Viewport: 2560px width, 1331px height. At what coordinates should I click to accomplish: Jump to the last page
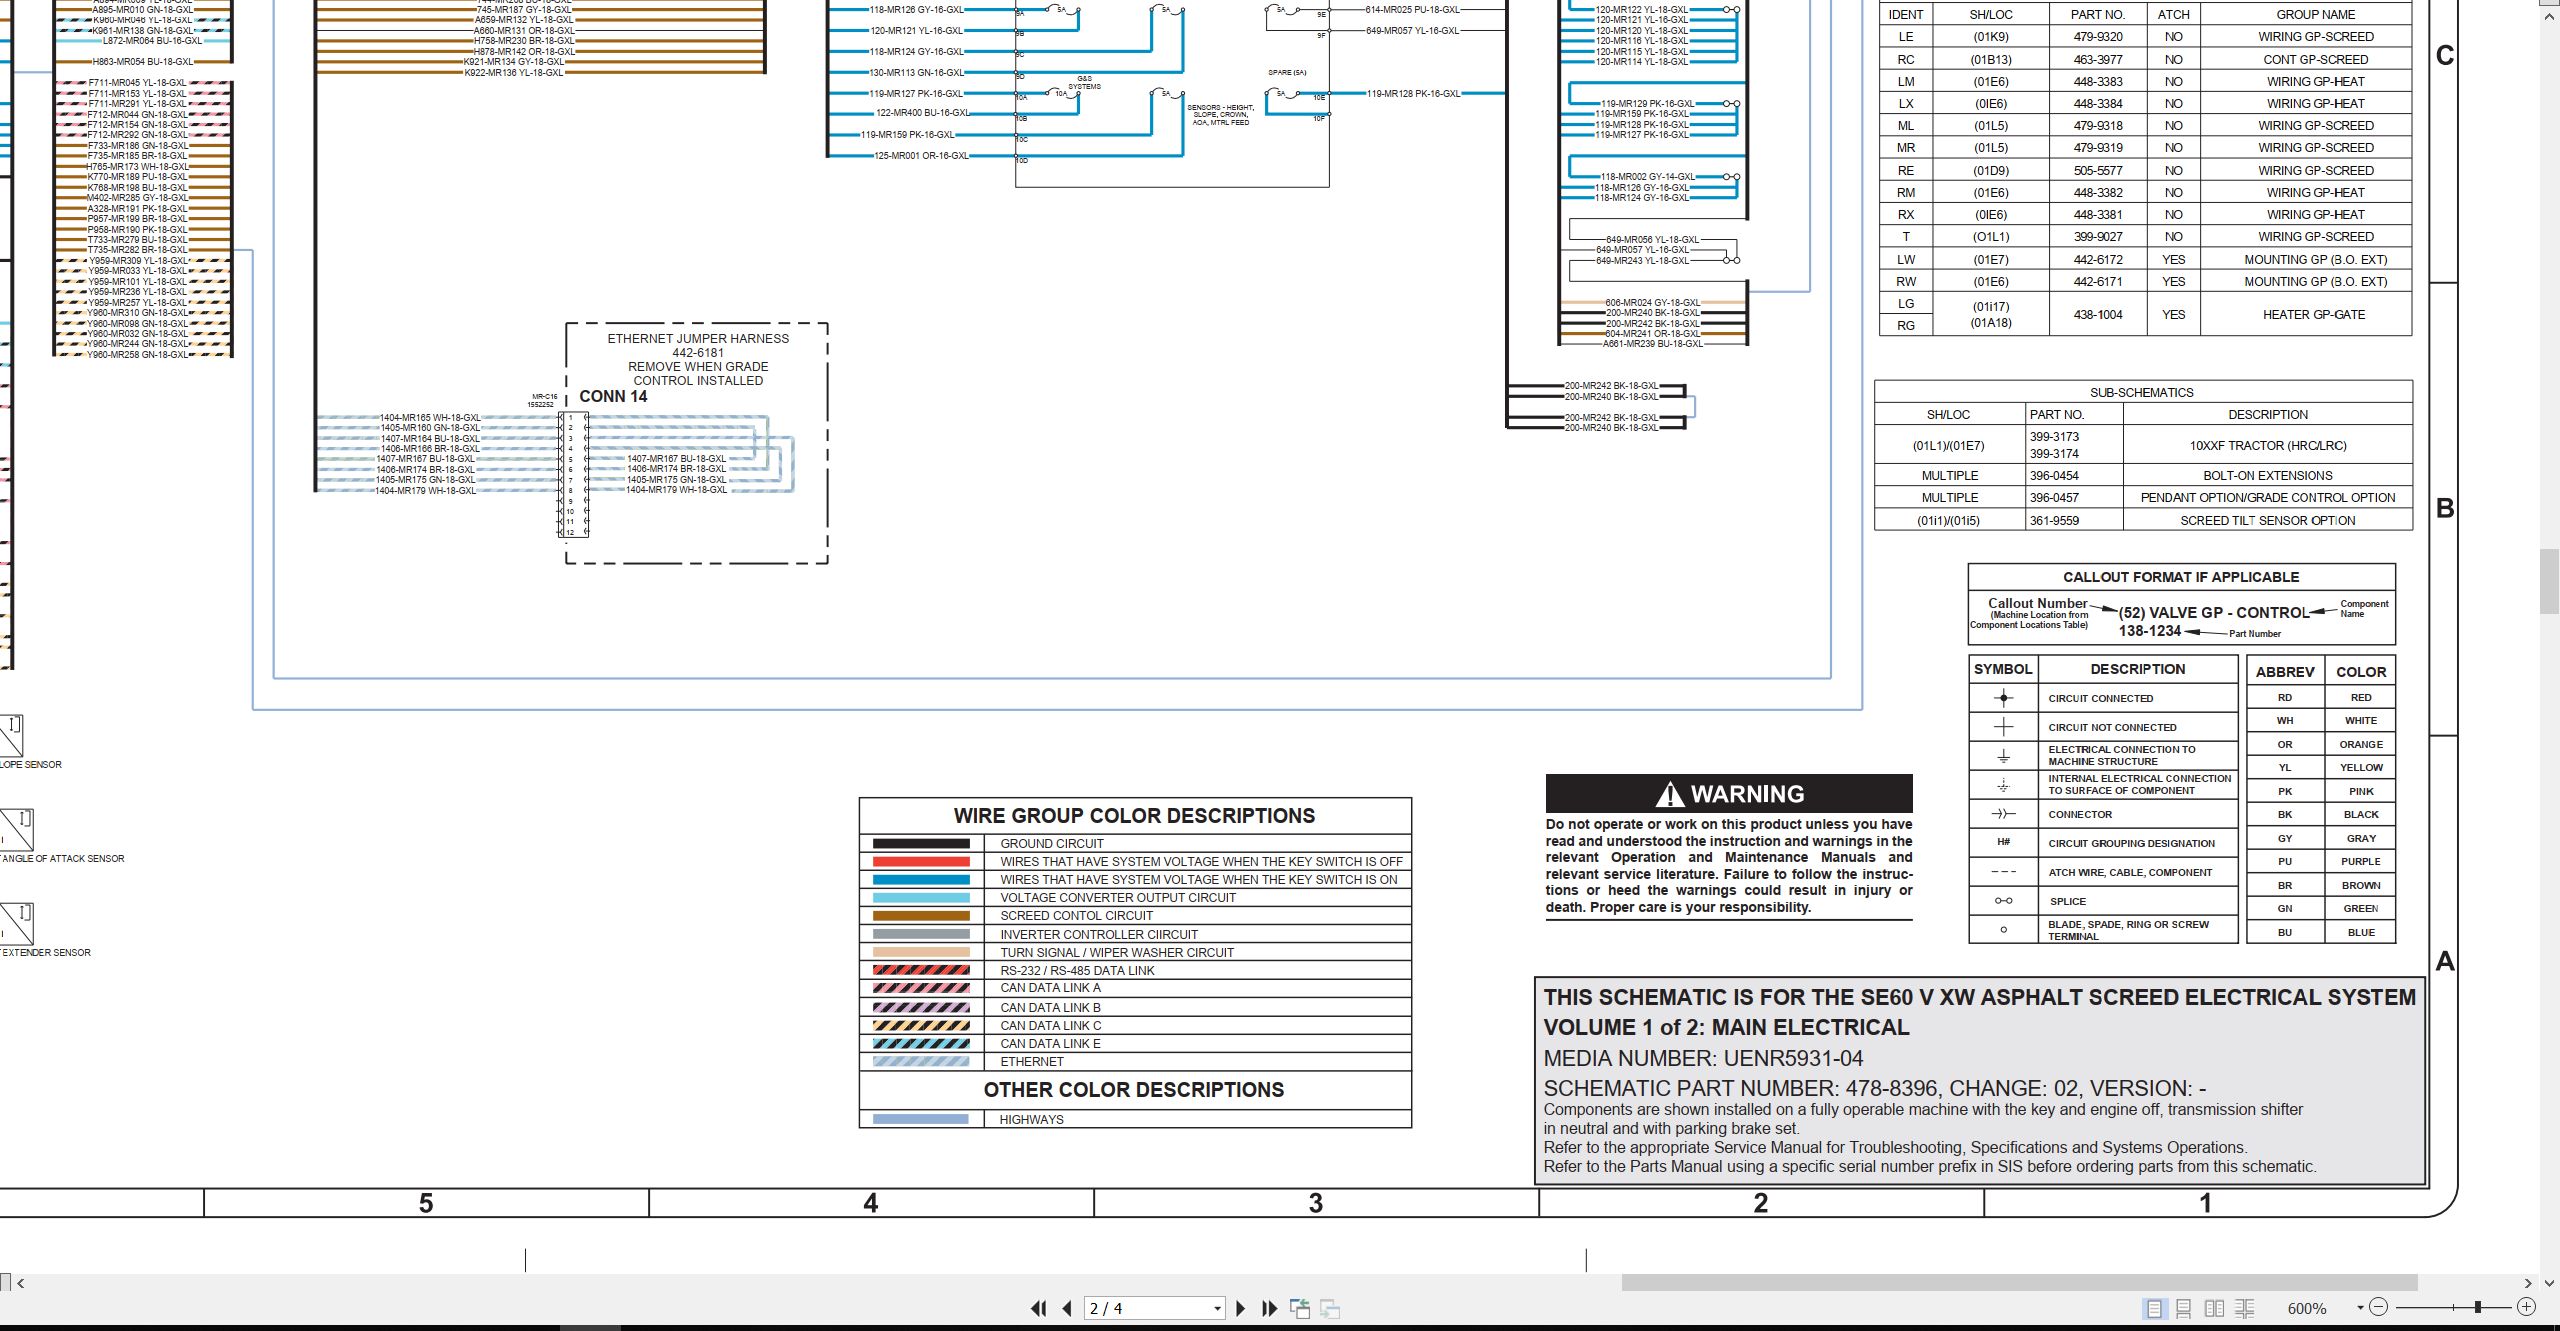tap(1269, 1308)
